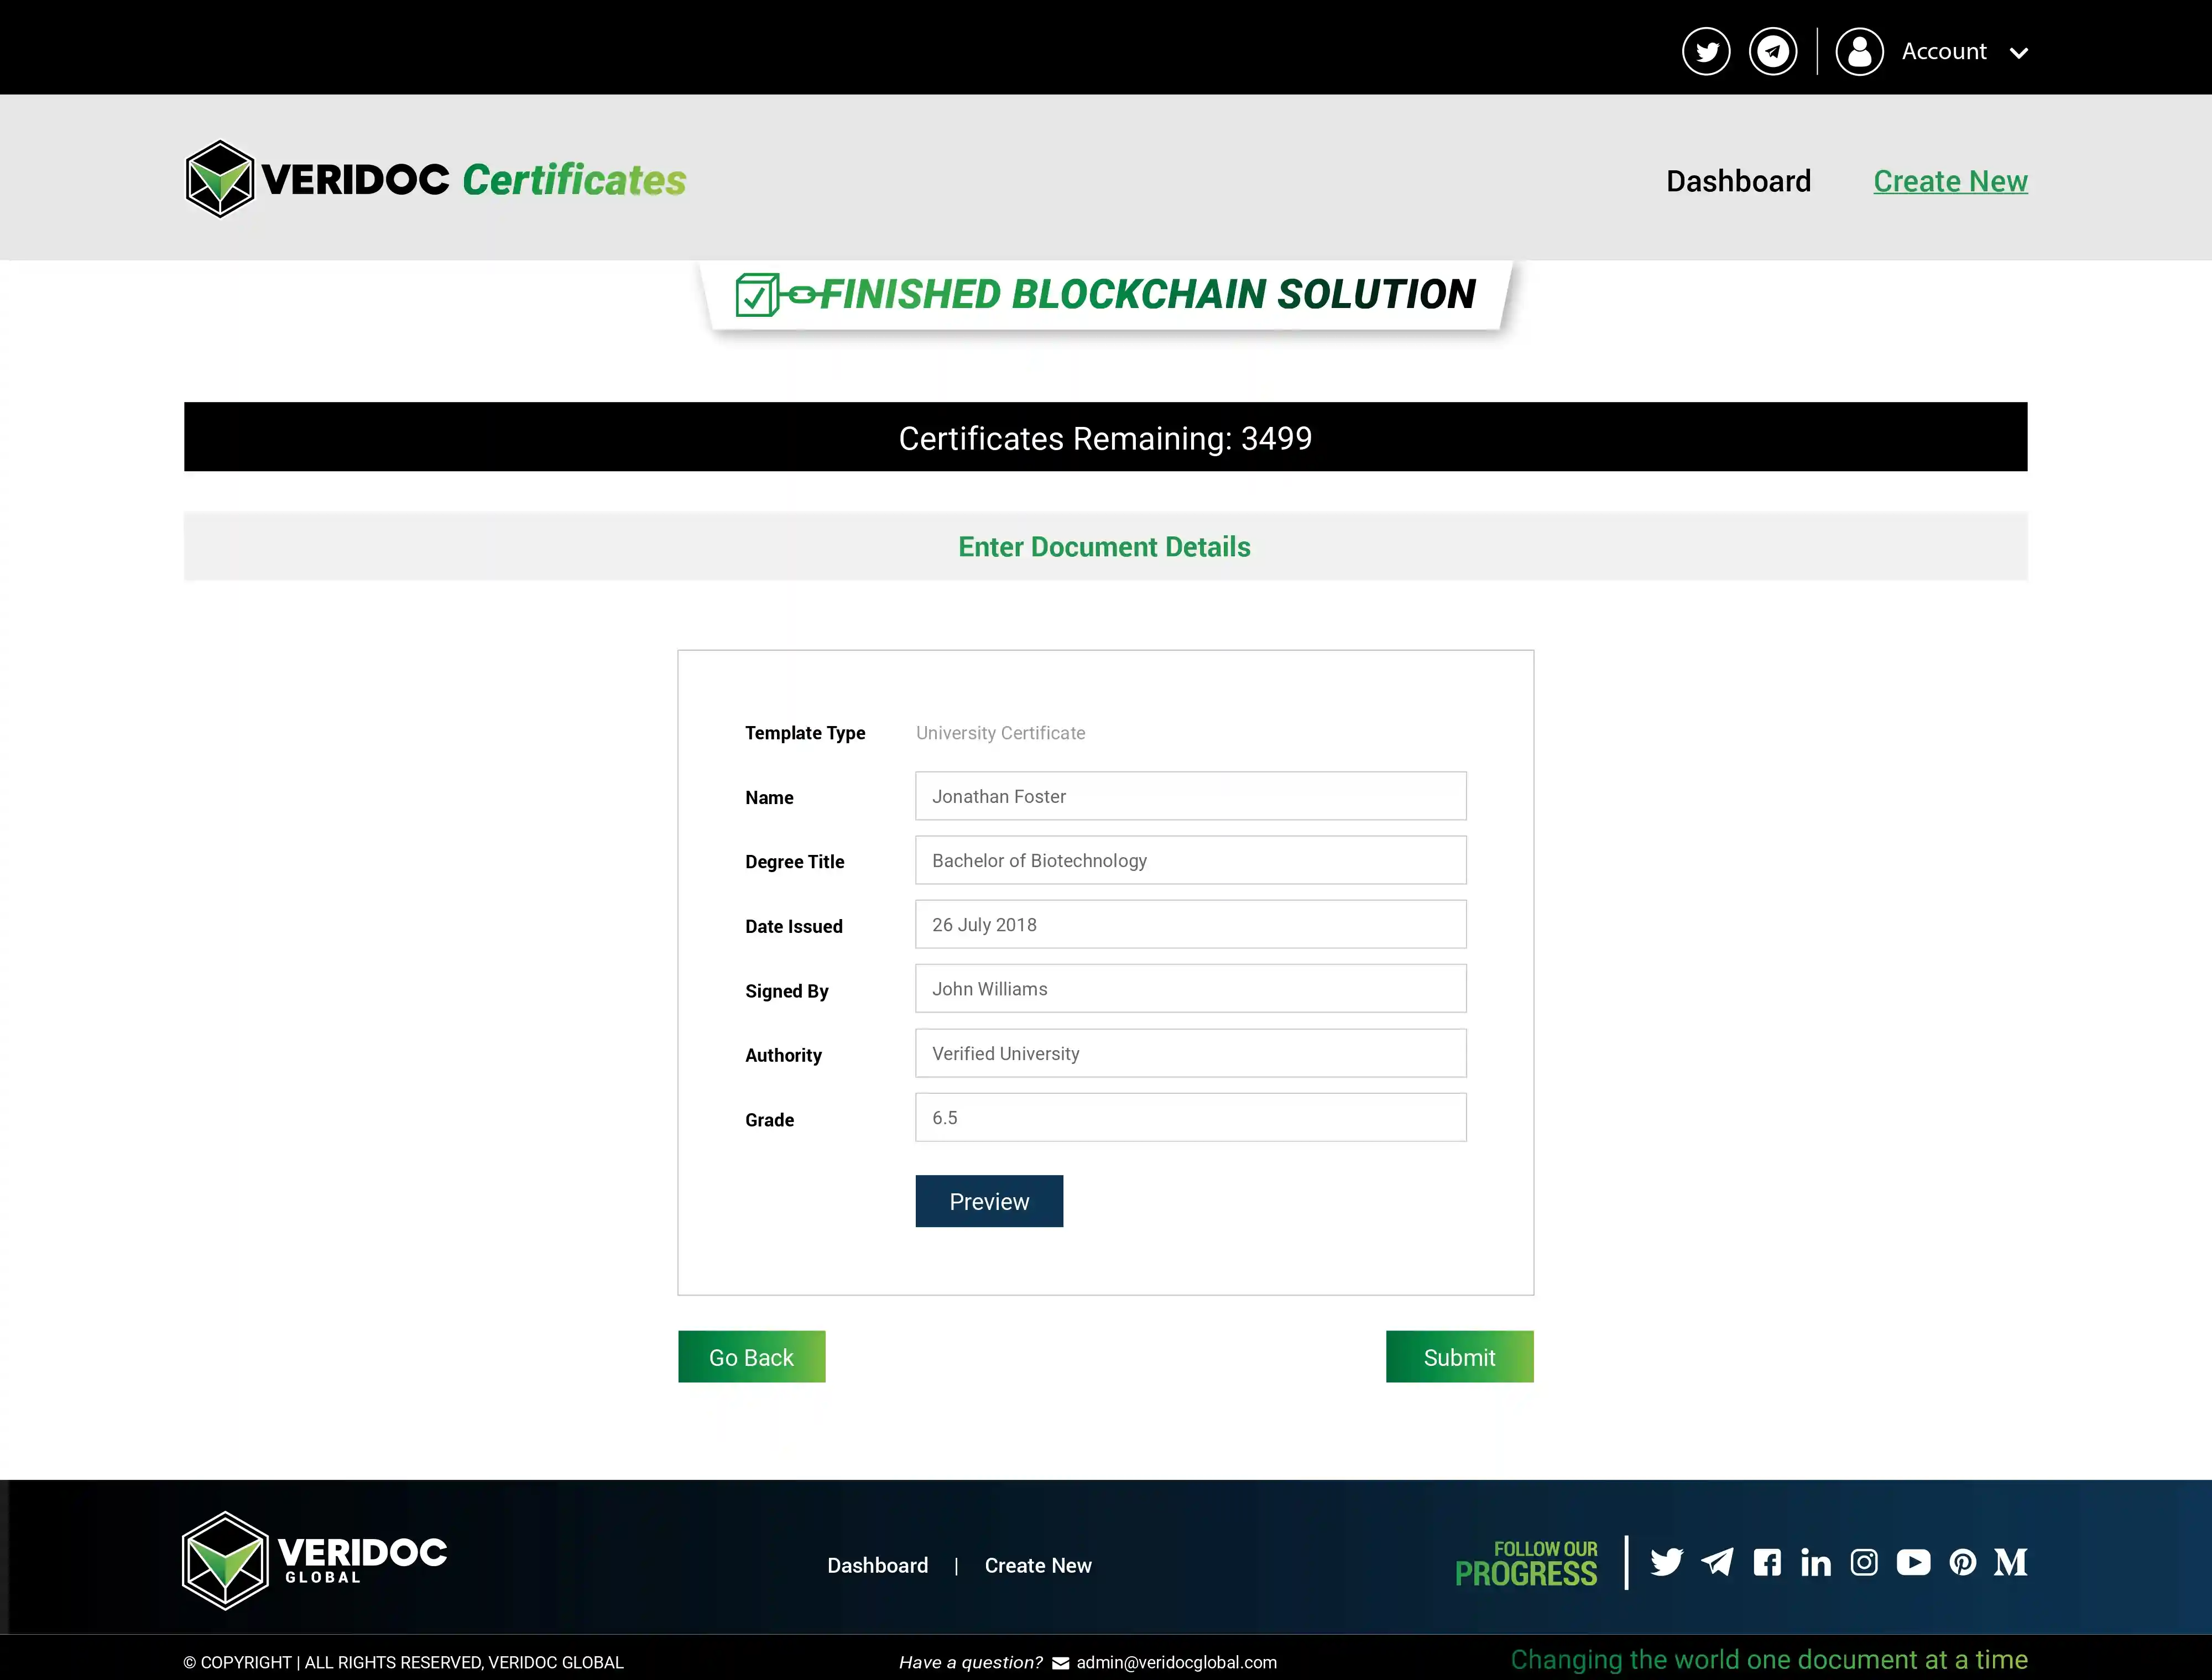Open footer YouTube icon

1913,1562
